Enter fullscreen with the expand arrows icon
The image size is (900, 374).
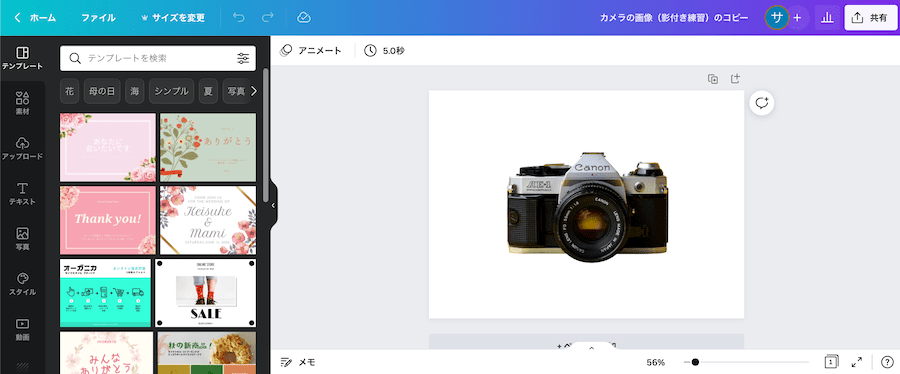[857, 362]
